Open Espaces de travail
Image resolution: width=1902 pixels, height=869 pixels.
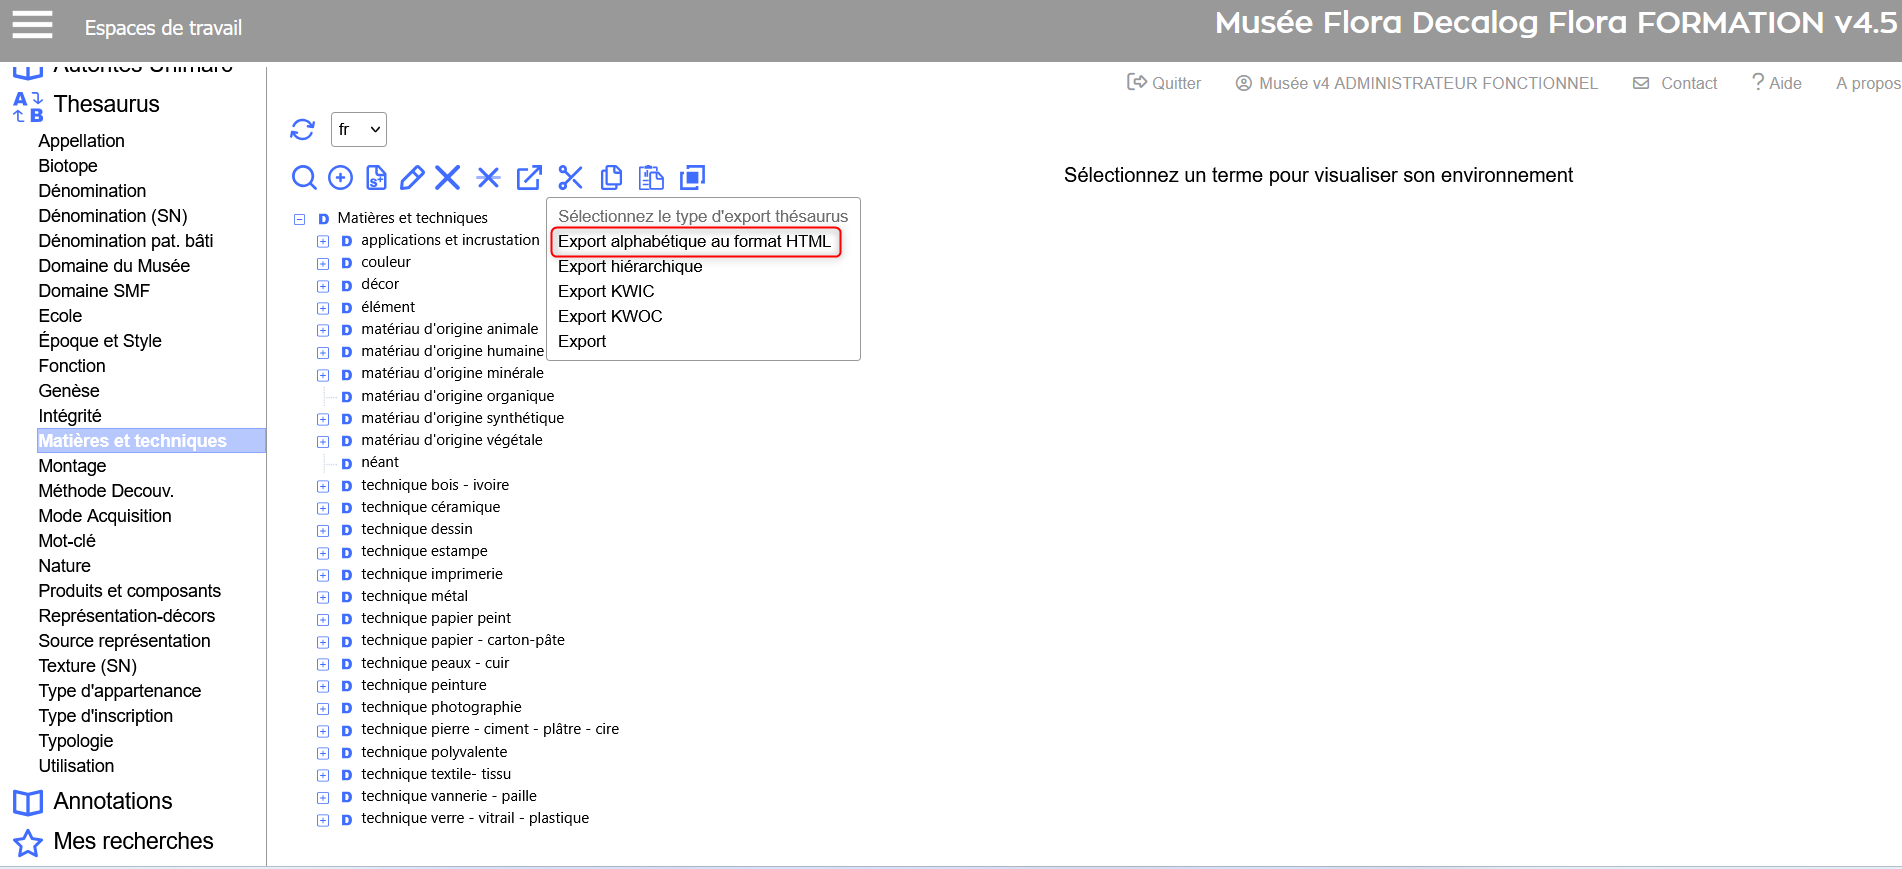(x=163, y=28)
